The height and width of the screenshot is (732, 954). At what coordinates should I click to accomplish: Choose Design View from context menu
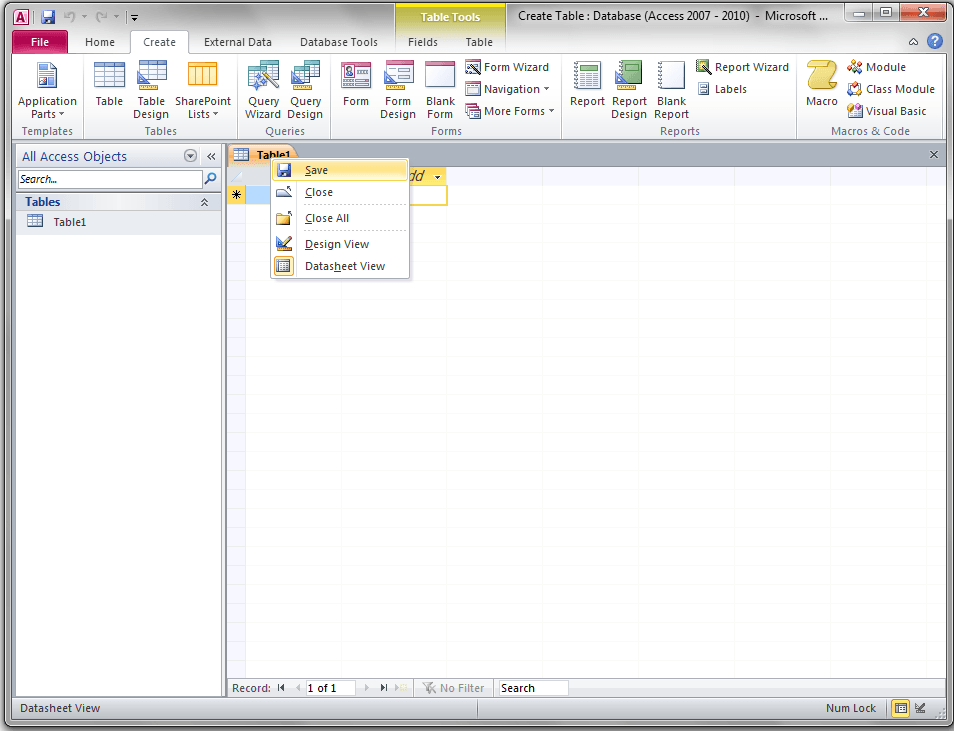340,244
